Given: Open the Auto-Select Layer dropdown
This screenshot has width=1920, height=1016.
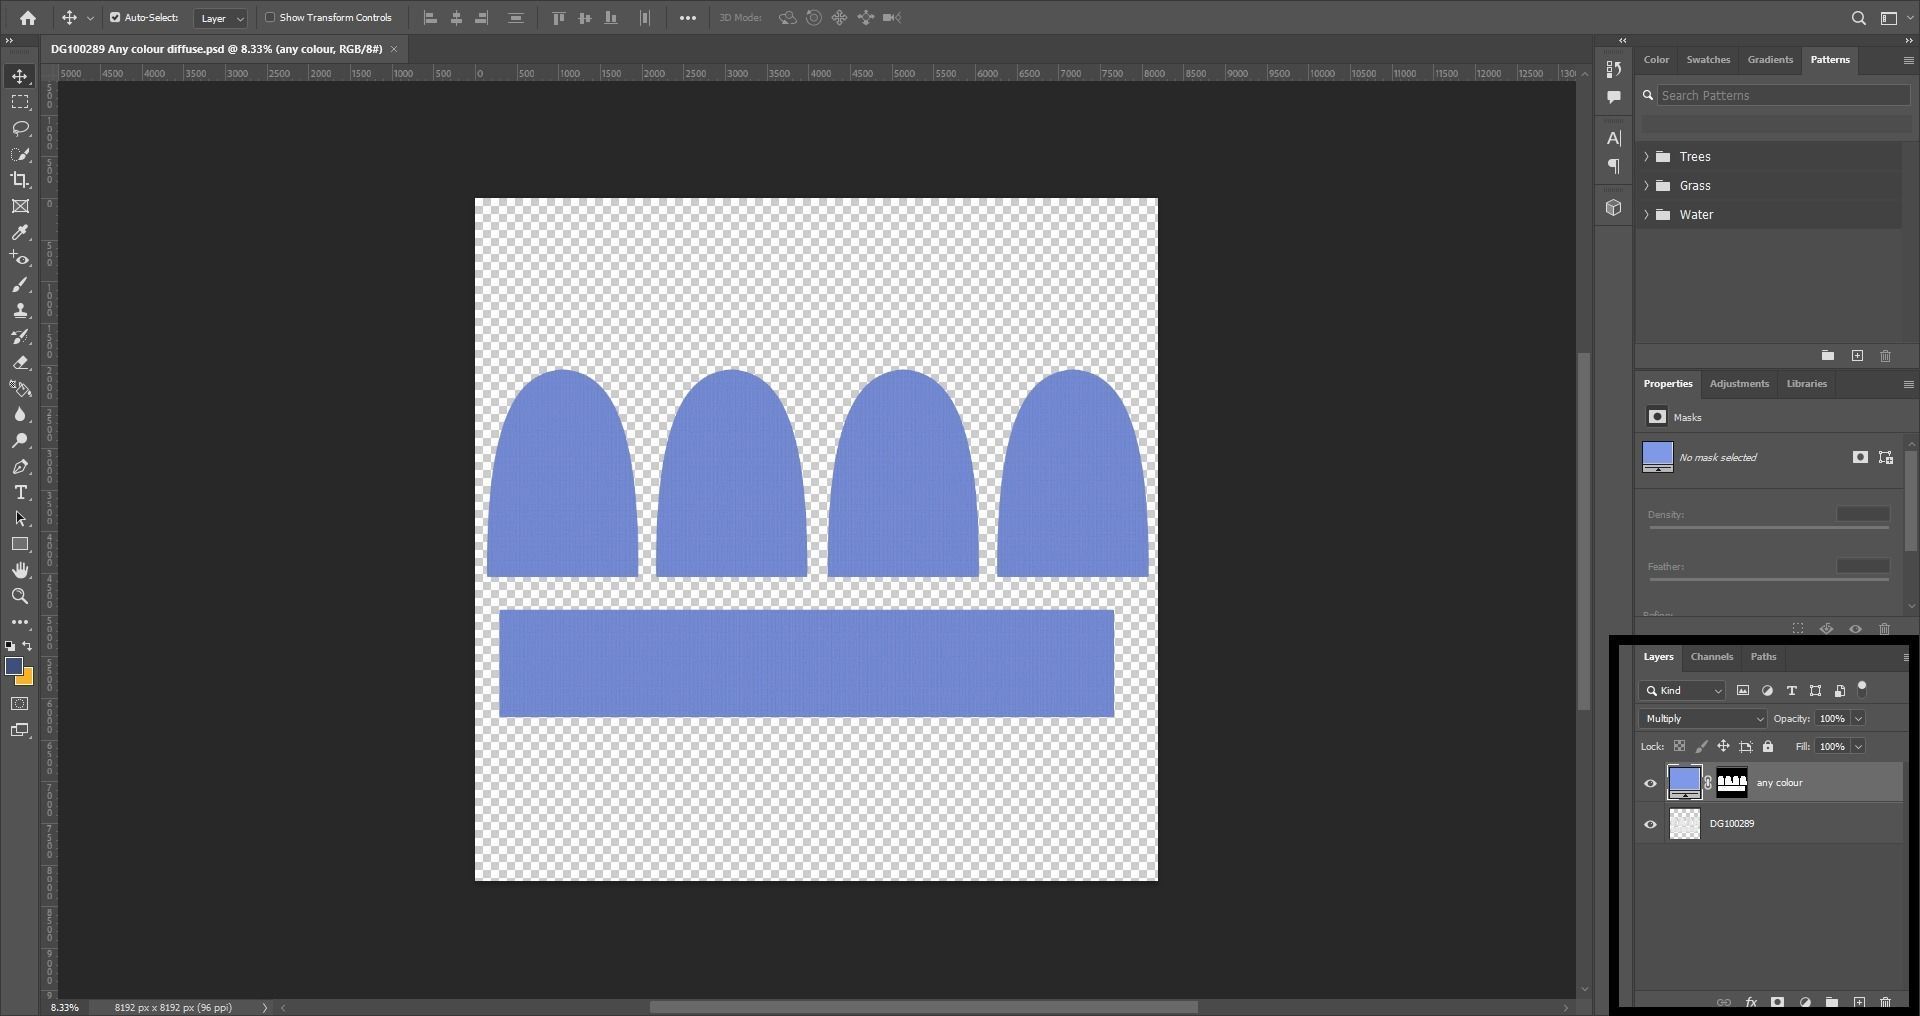Looking at the screenshot, I should pos(220,18).
